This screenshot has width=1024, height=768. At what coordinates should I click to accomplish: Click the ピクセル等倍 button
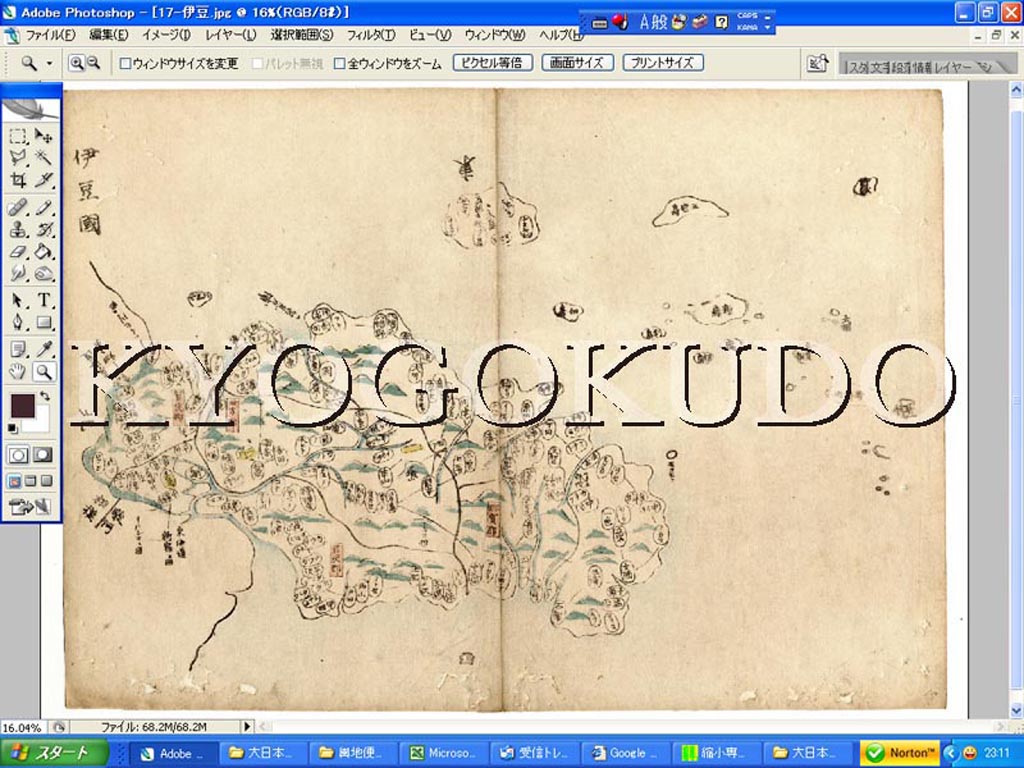click(492, 63)
